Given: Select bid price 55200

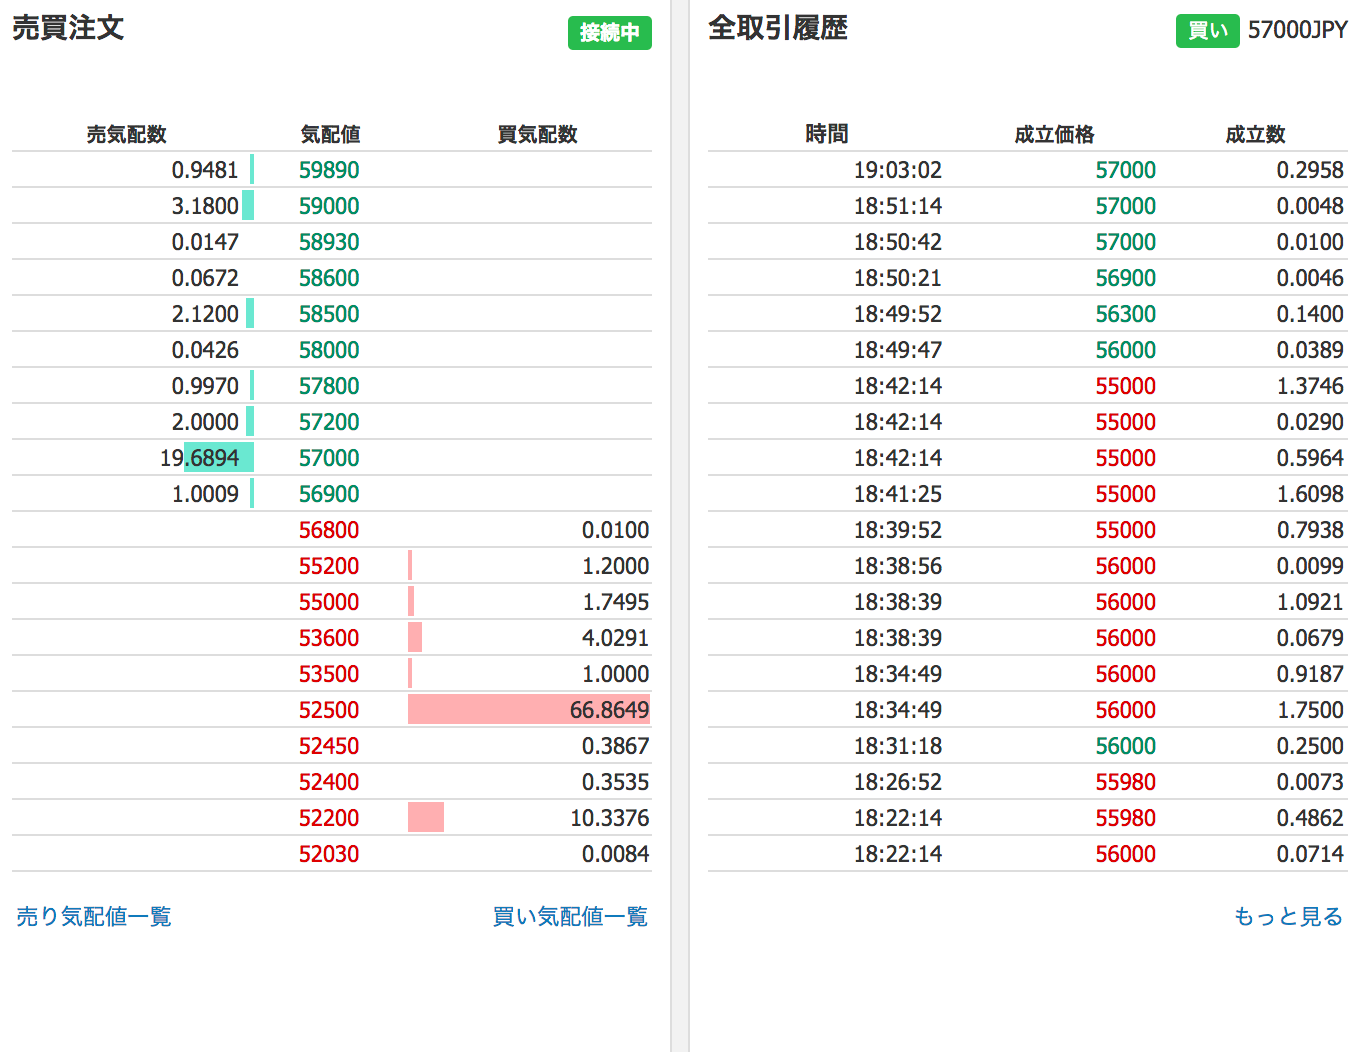Looking at the screenshot, I should coord(329,566).
